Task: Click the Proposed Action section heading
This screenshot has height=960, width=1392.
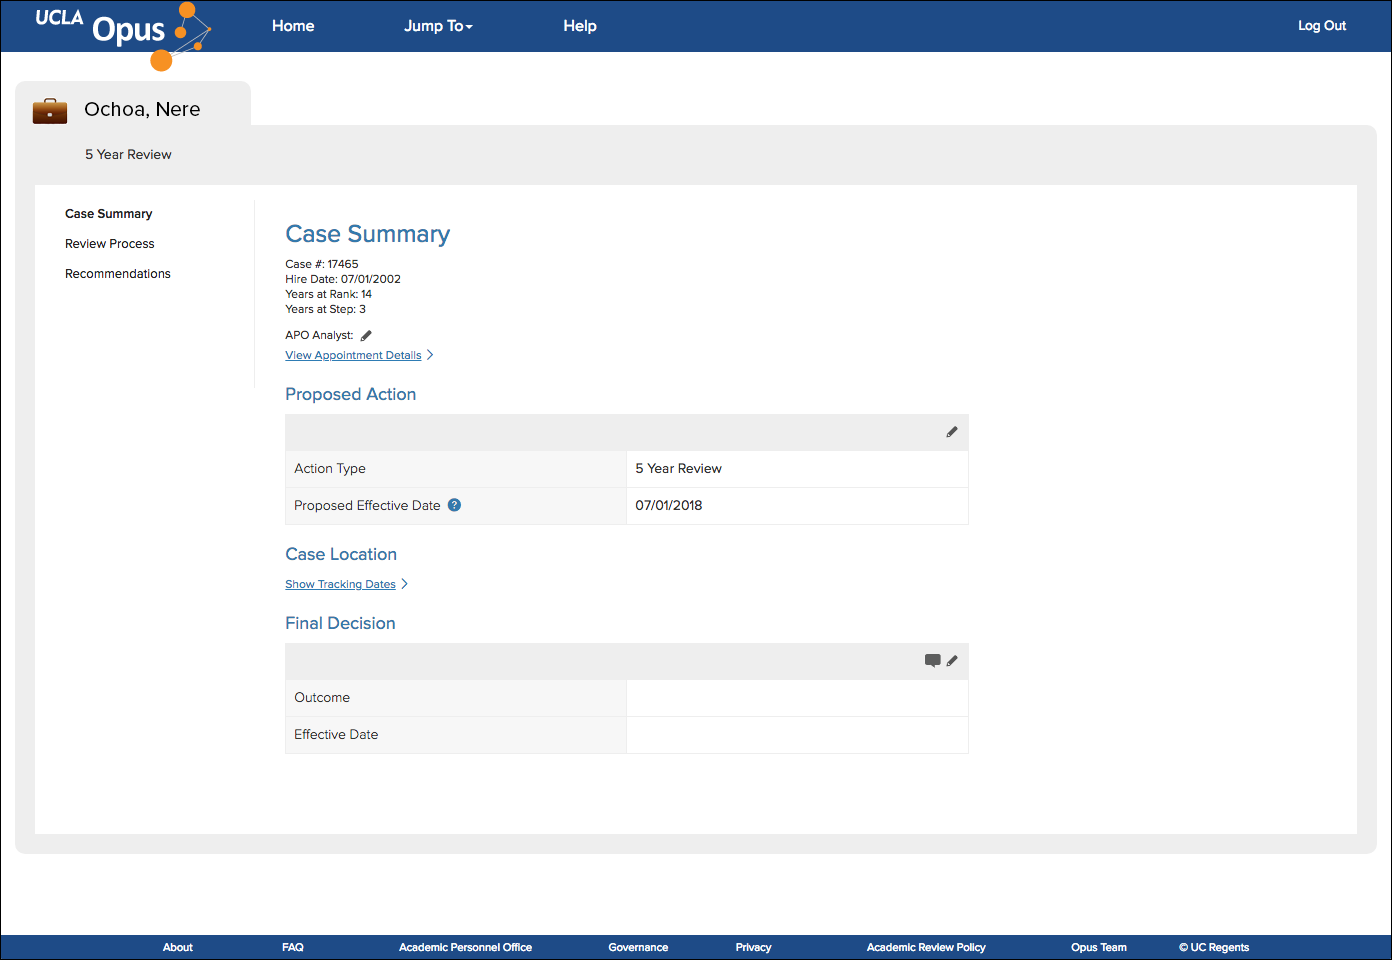Action: (x=351, y=394)
